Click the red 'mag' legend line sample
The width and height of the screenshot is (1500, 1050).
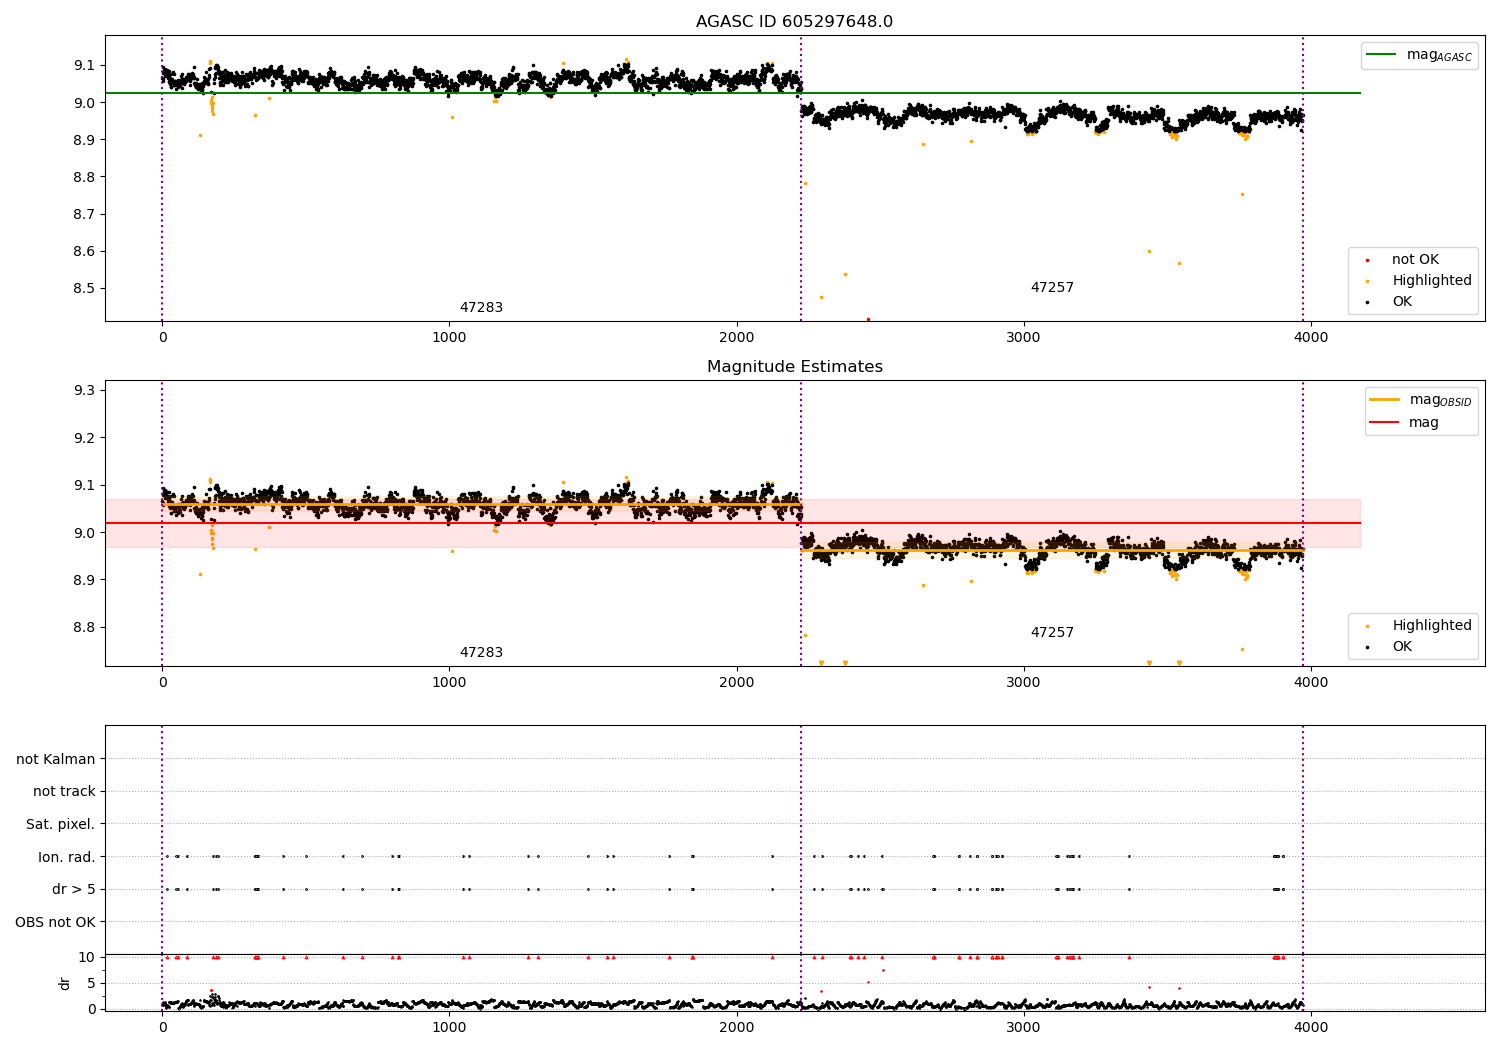(x=1385, y=423)
